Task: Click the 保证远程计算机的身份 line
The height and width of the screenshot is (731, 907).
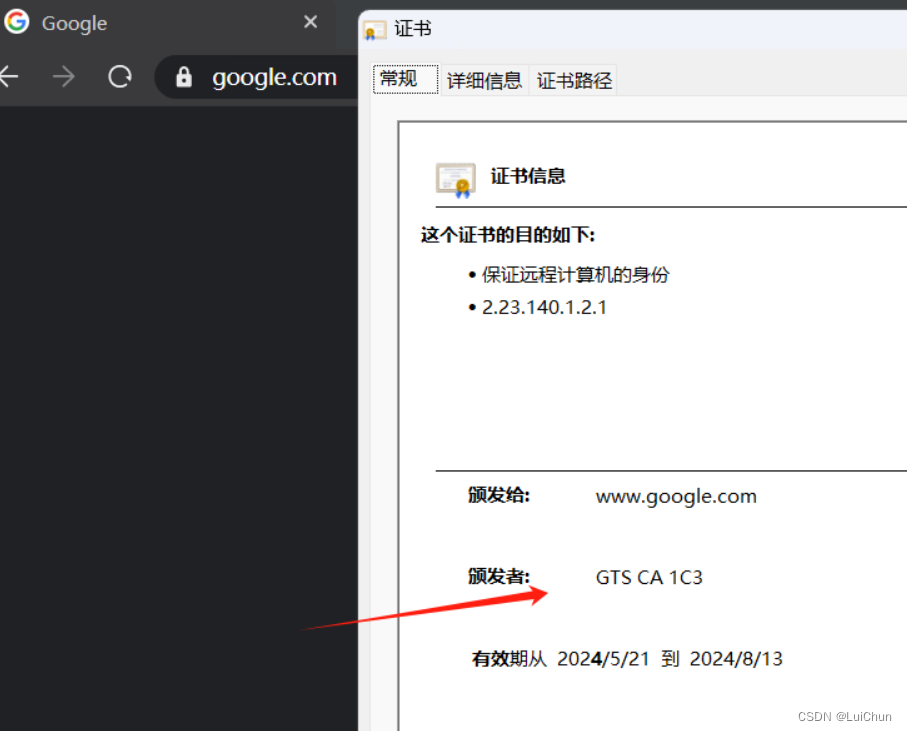Action: click(x=576, y=275)
